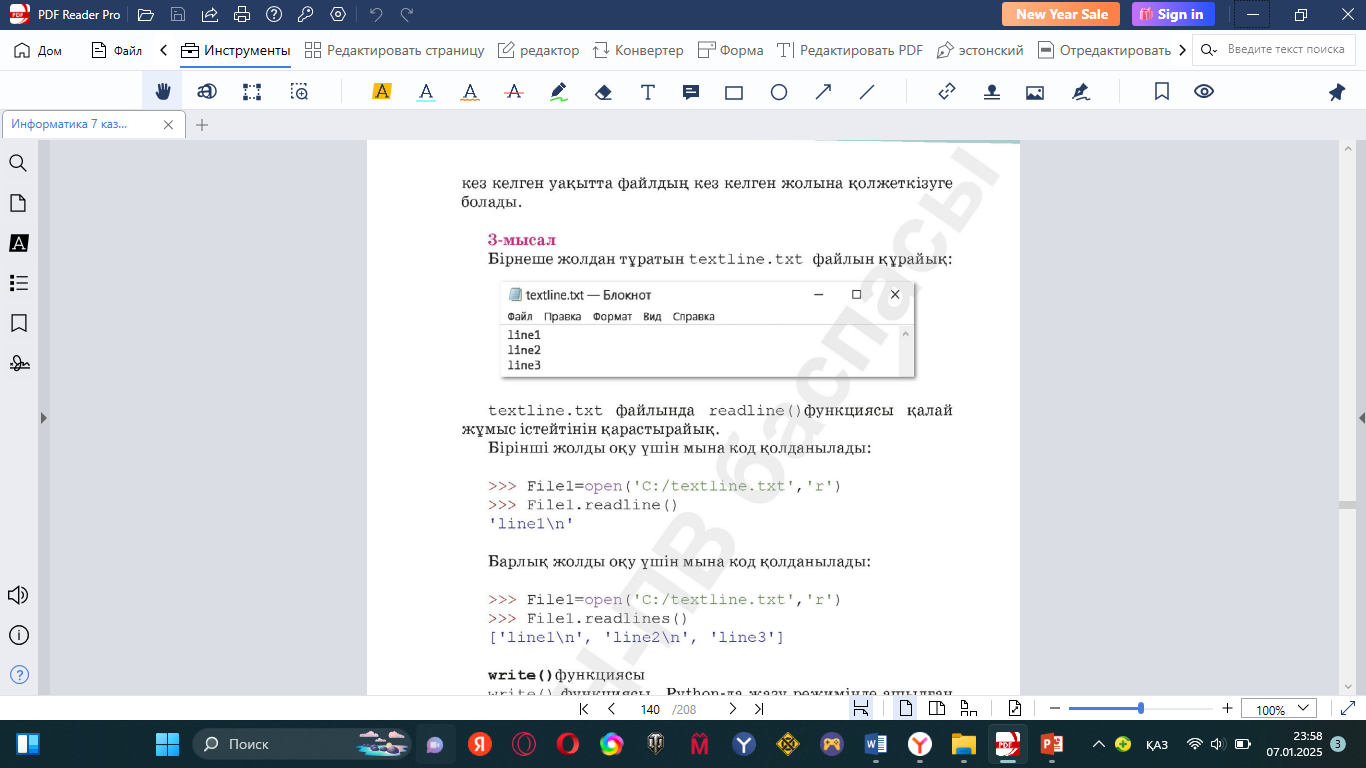This screenshot has width=1366, height=768.
Task: Pick the zoom-to-selected-area tool
Action: (299, 92)
